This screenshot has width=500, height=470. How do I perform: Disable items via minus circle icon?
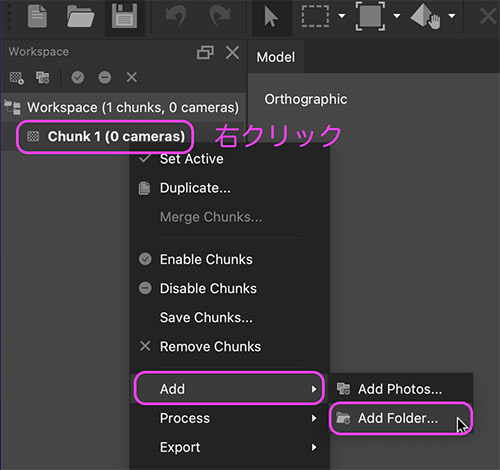105,78
